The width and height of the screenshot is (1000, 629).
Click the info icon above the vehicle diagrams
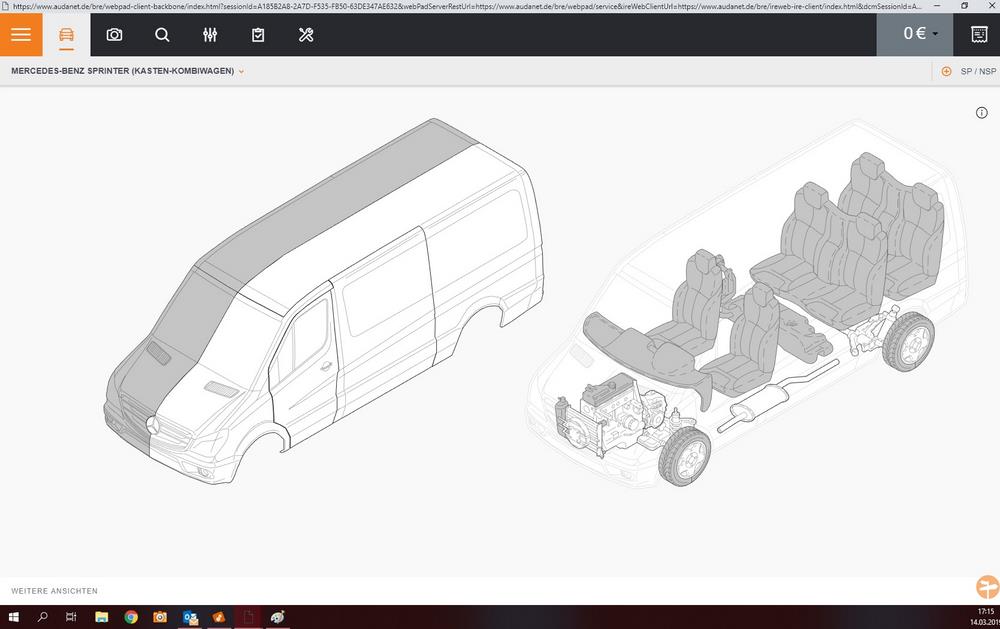coord(981,113)
